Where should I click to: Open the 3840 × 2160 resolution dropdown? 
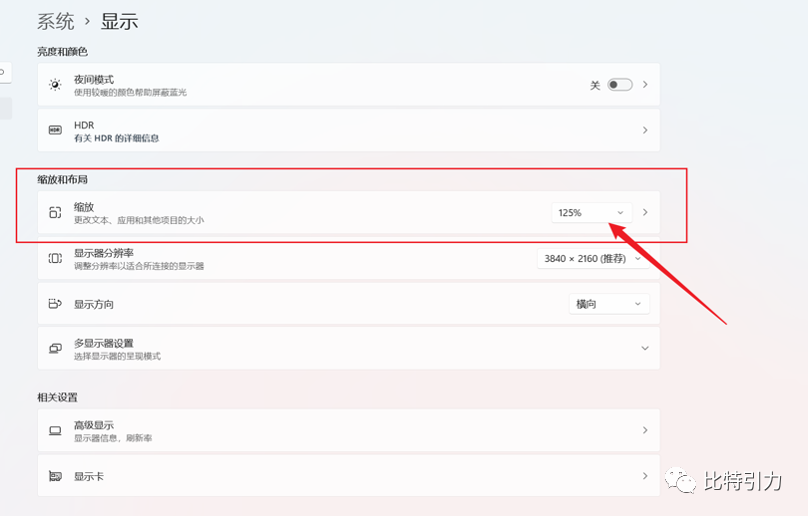click(588, 259)
